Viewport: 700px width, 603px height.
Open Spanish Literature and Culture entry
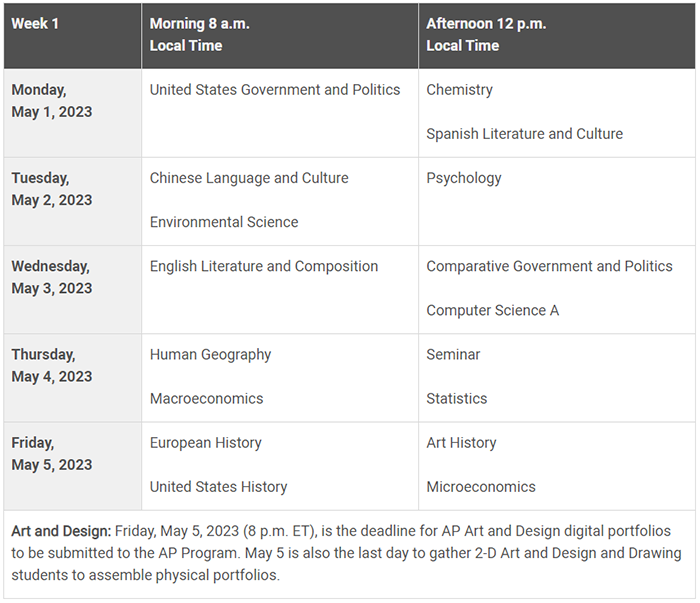point(524,134)
